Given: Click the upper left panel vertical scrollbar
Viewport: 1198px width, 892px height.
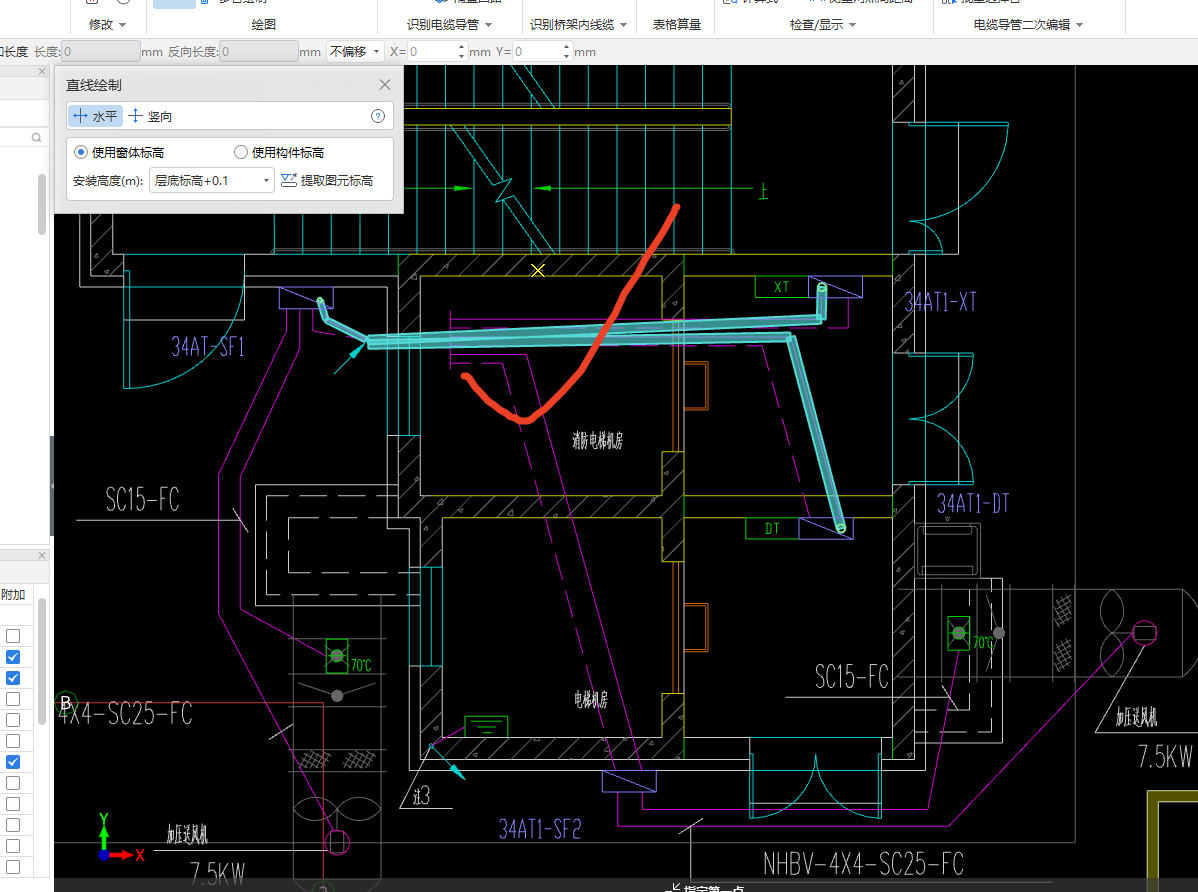Looking at the screenshot, I should pyautogui.click(x=42, y=203).
